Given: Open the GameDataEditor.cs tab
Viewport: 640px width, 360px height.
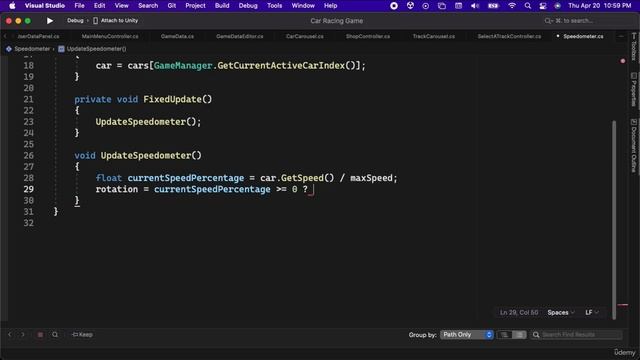Looking at the screenshot, I should tap(240, 36).
